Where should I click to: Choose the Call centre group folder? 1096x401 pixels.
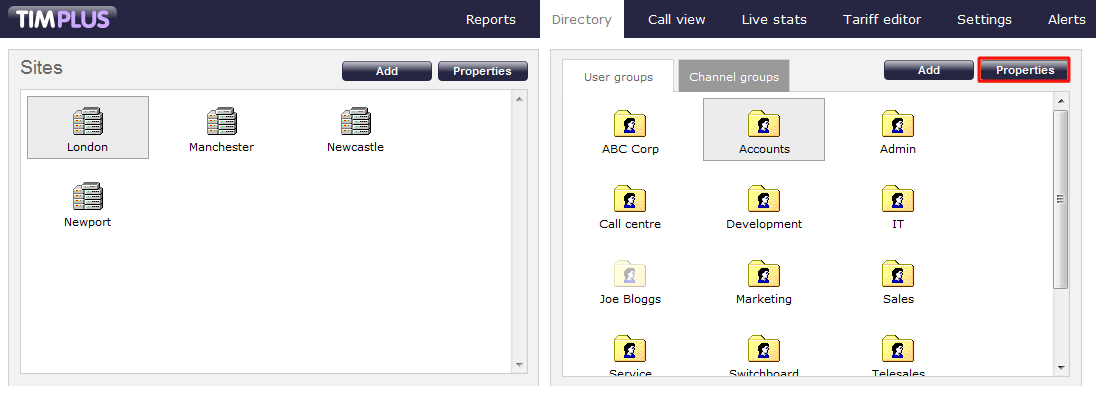[630, 200]
